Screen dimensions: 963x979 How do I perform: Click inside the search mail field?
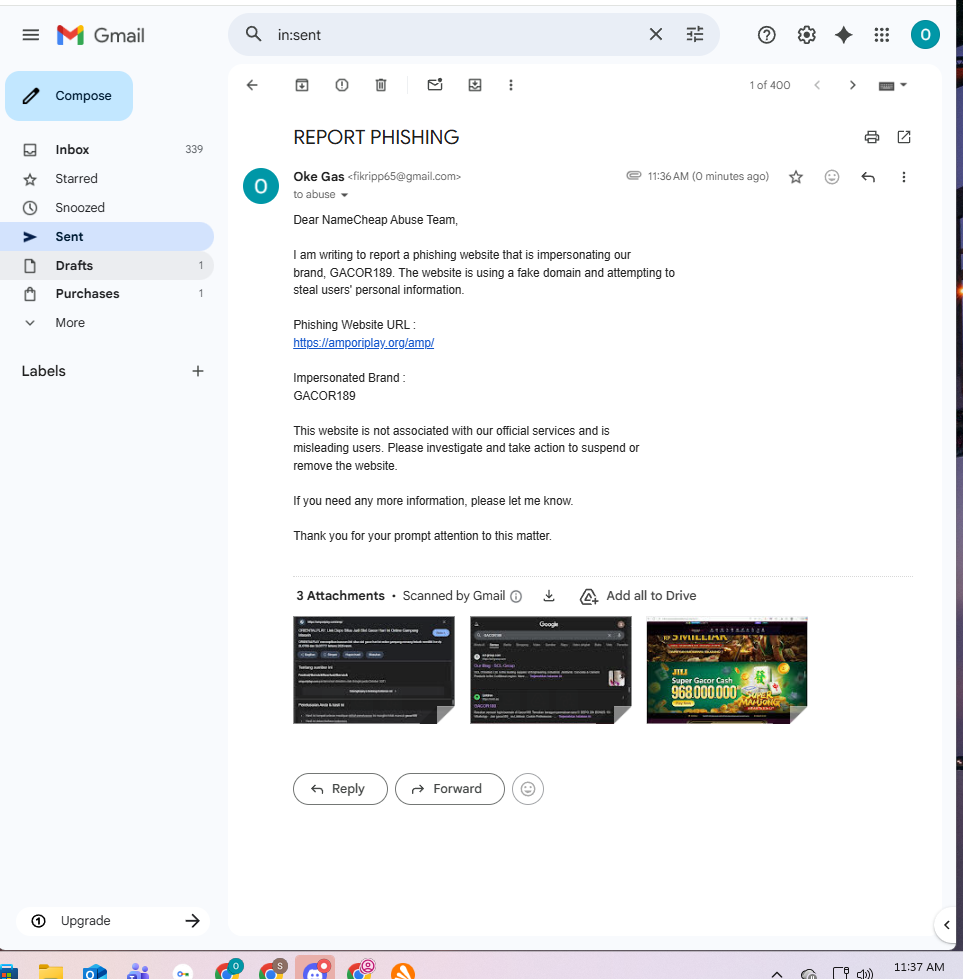(456, 35)
